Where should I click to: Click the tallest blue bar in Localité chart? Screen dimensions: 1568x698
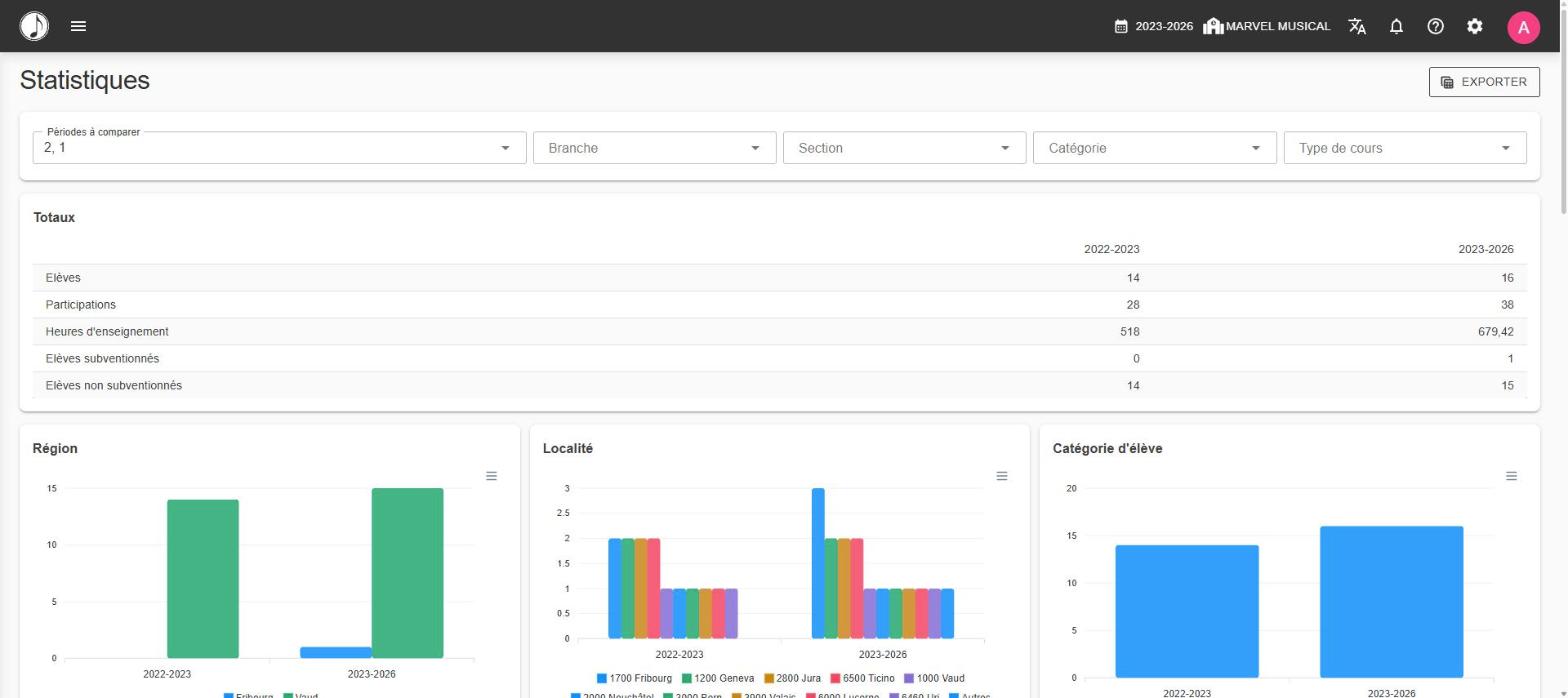pos(818,563)
